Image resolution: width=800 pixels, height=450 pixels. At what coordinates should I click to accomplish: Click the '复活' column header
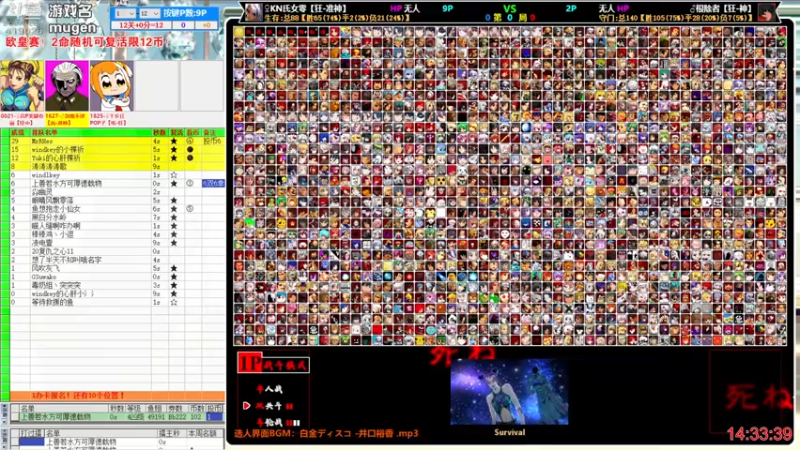pyautogui.click(x=177, y=133)
